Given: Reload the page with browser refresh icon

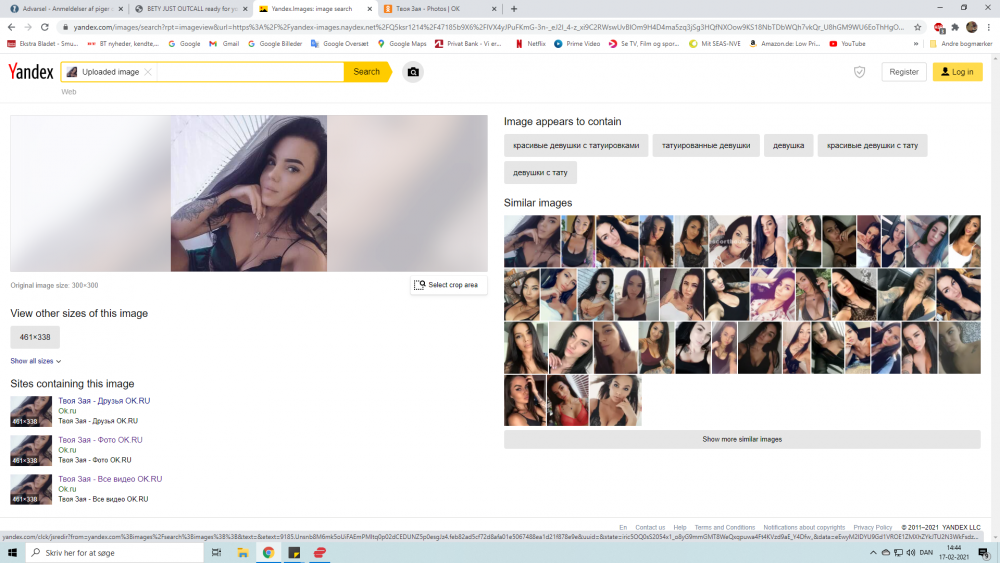Looking at the screenshot, I should [x=45, y=27].
